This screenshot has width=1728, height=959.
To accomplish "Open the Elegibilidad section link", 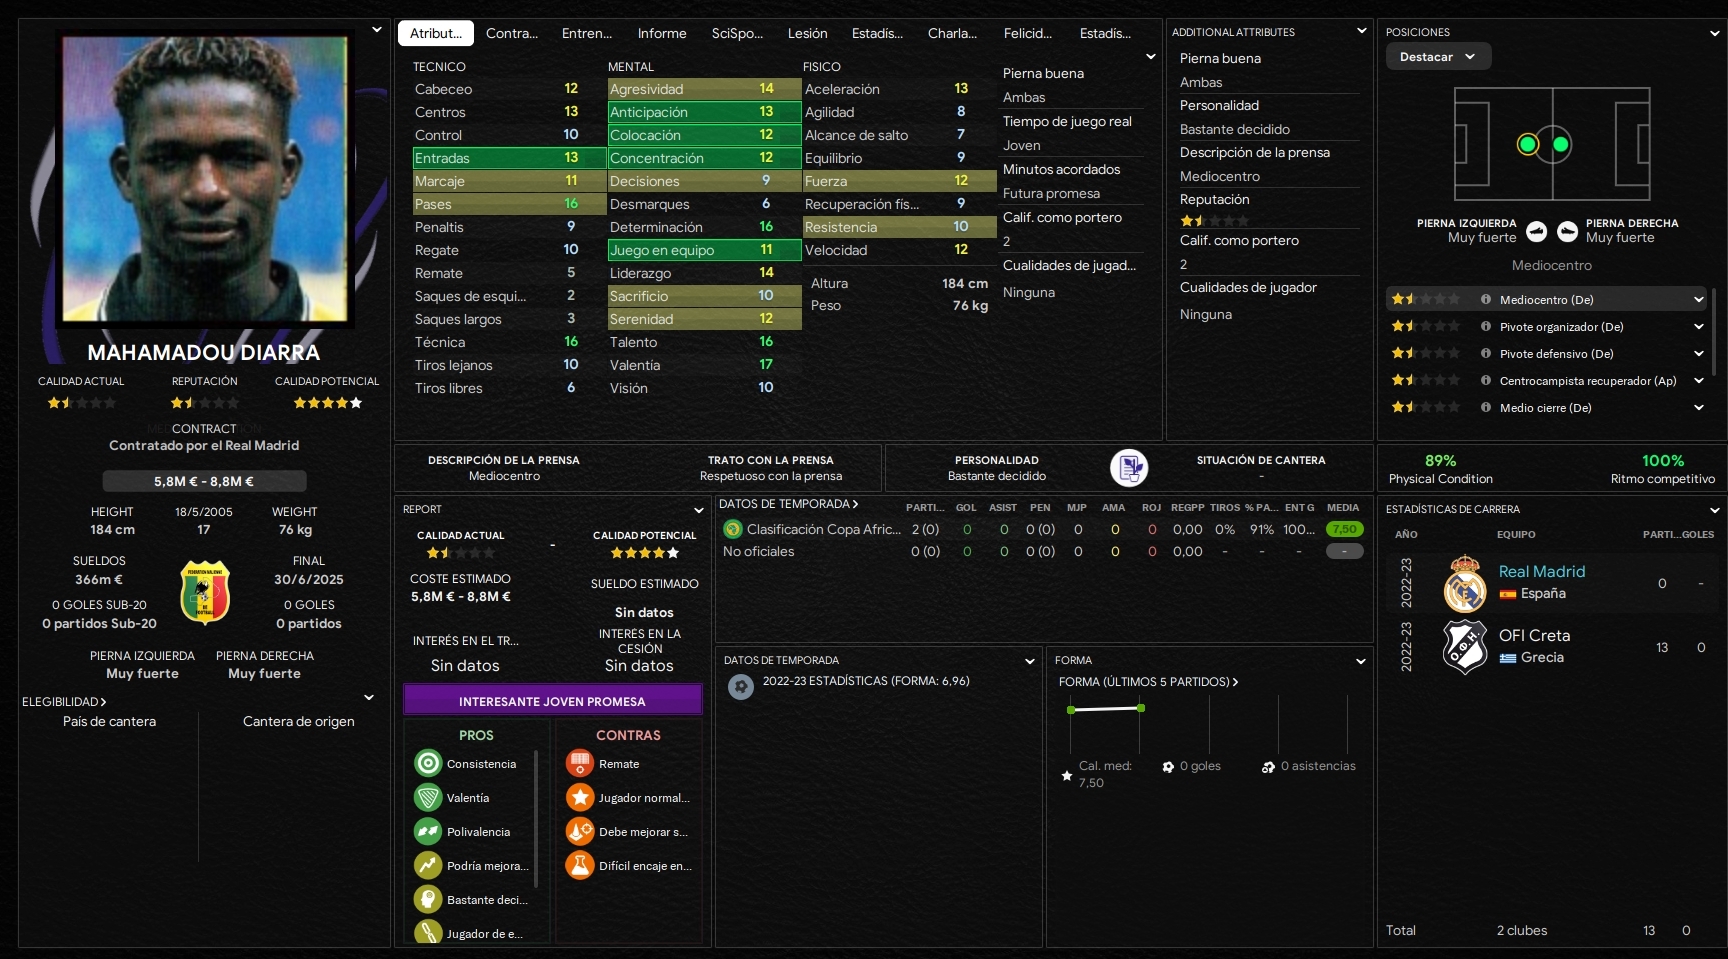I will coord(64,702).
